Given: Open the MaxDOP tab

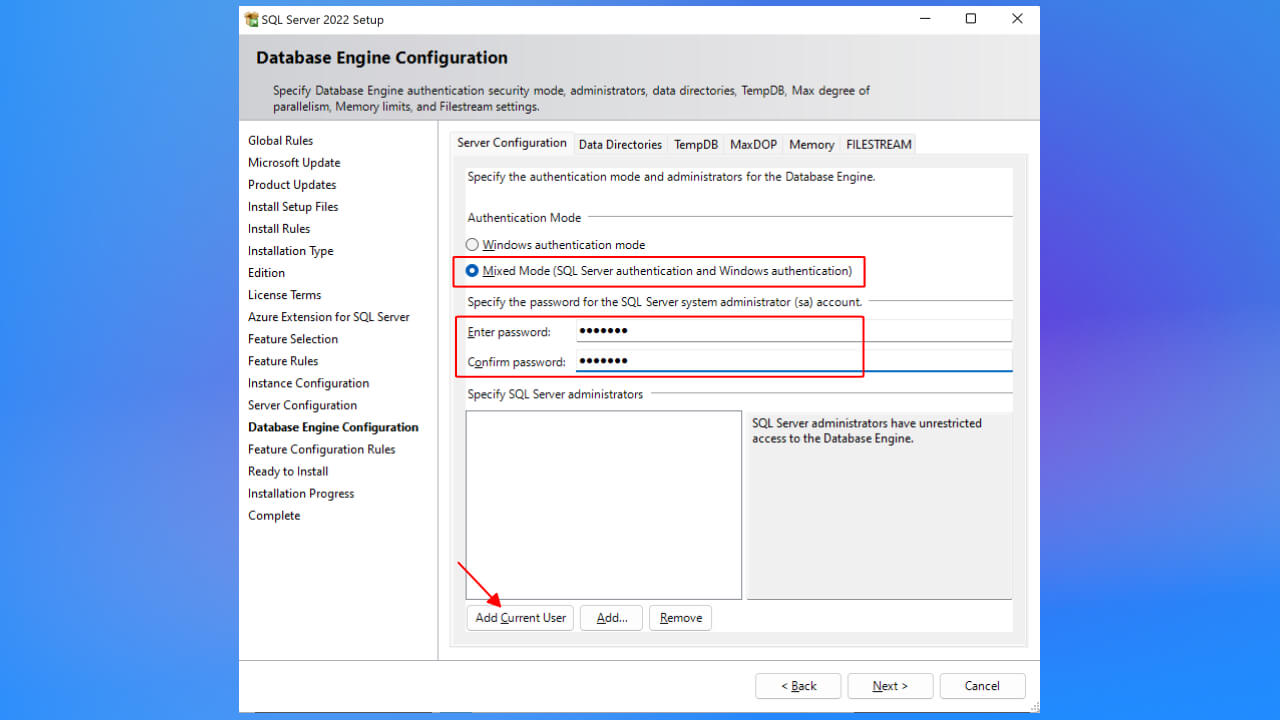Looking at the screenshot, I should (x=753, y=144).
